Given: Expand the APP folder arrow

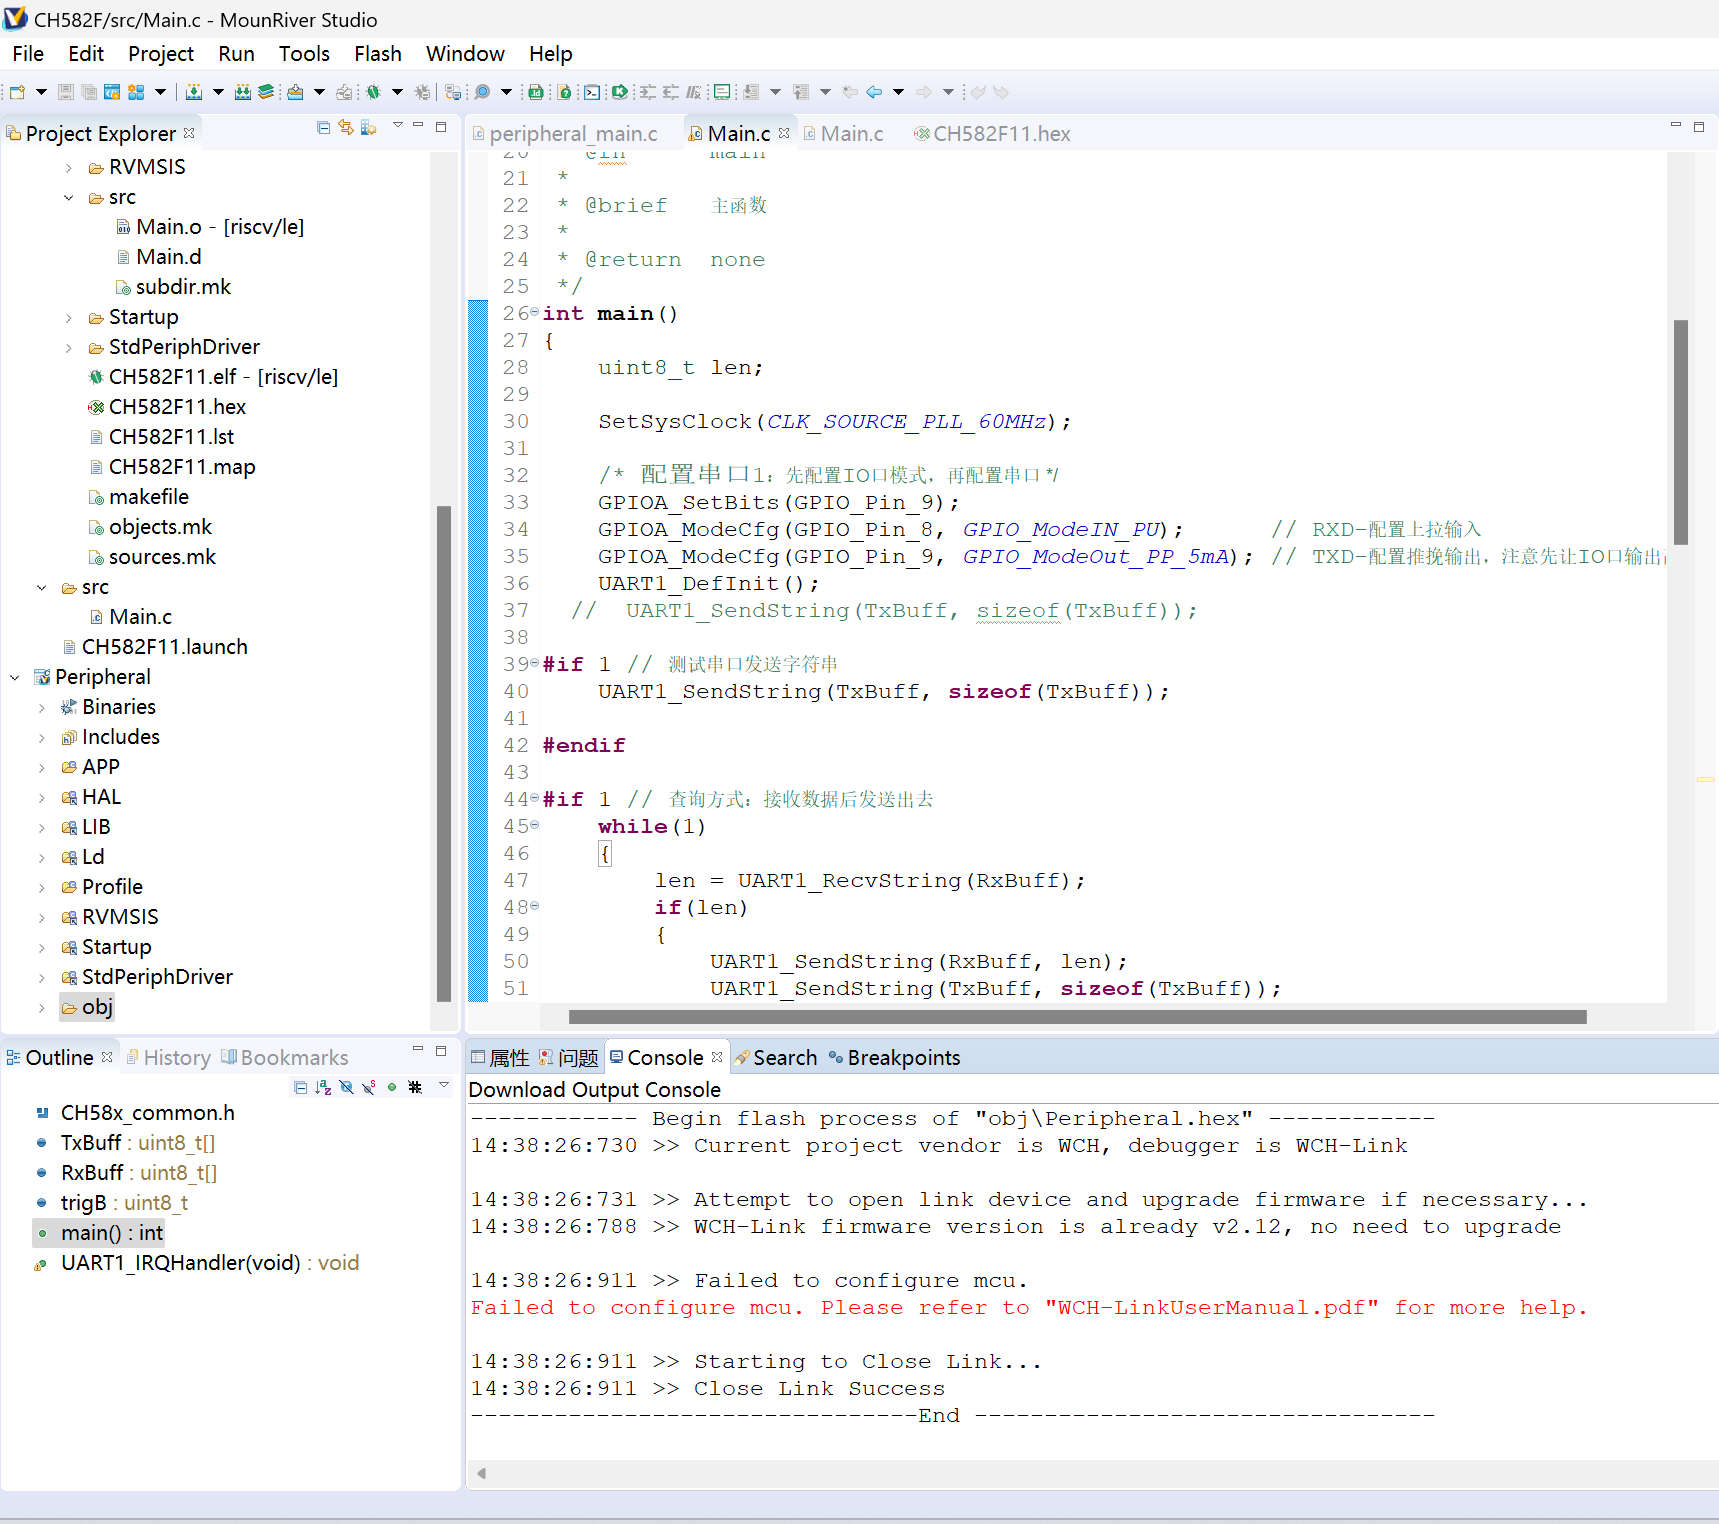Looking at the screenshot, I should [41, 768].
